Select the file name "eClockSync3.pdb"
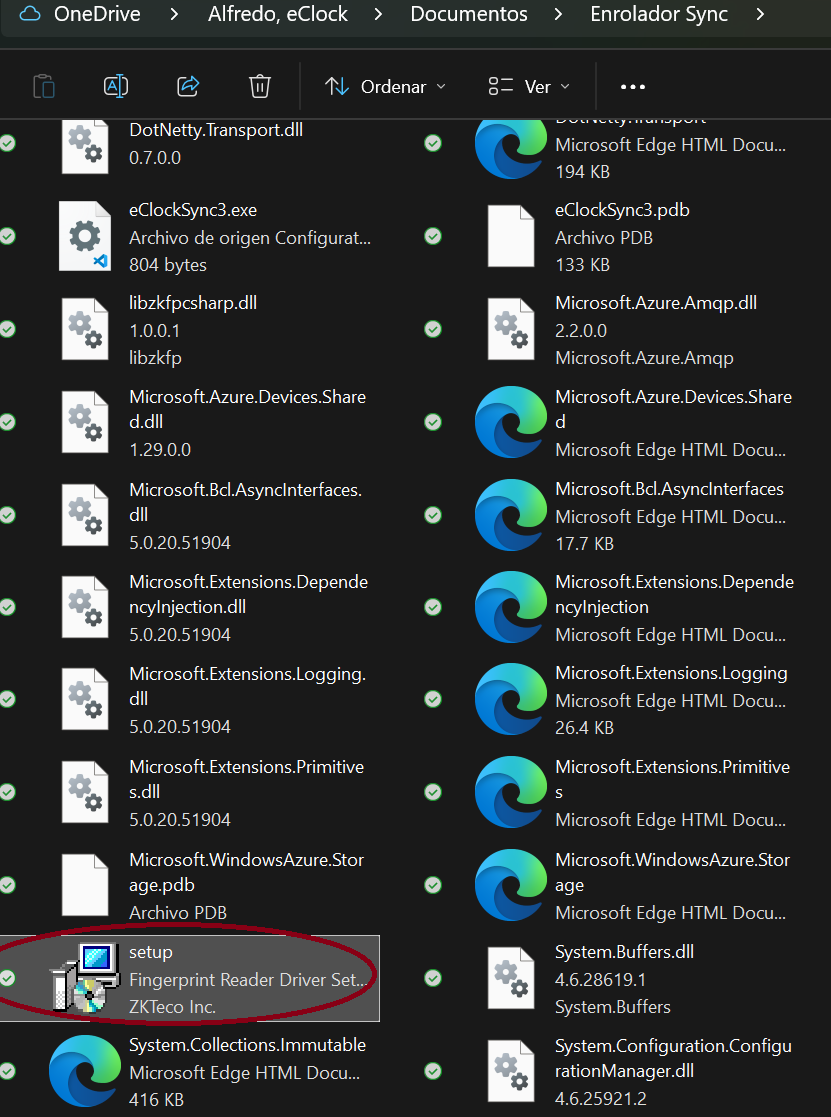Screen dimensions: 831x1117 [x=622, y=210]
